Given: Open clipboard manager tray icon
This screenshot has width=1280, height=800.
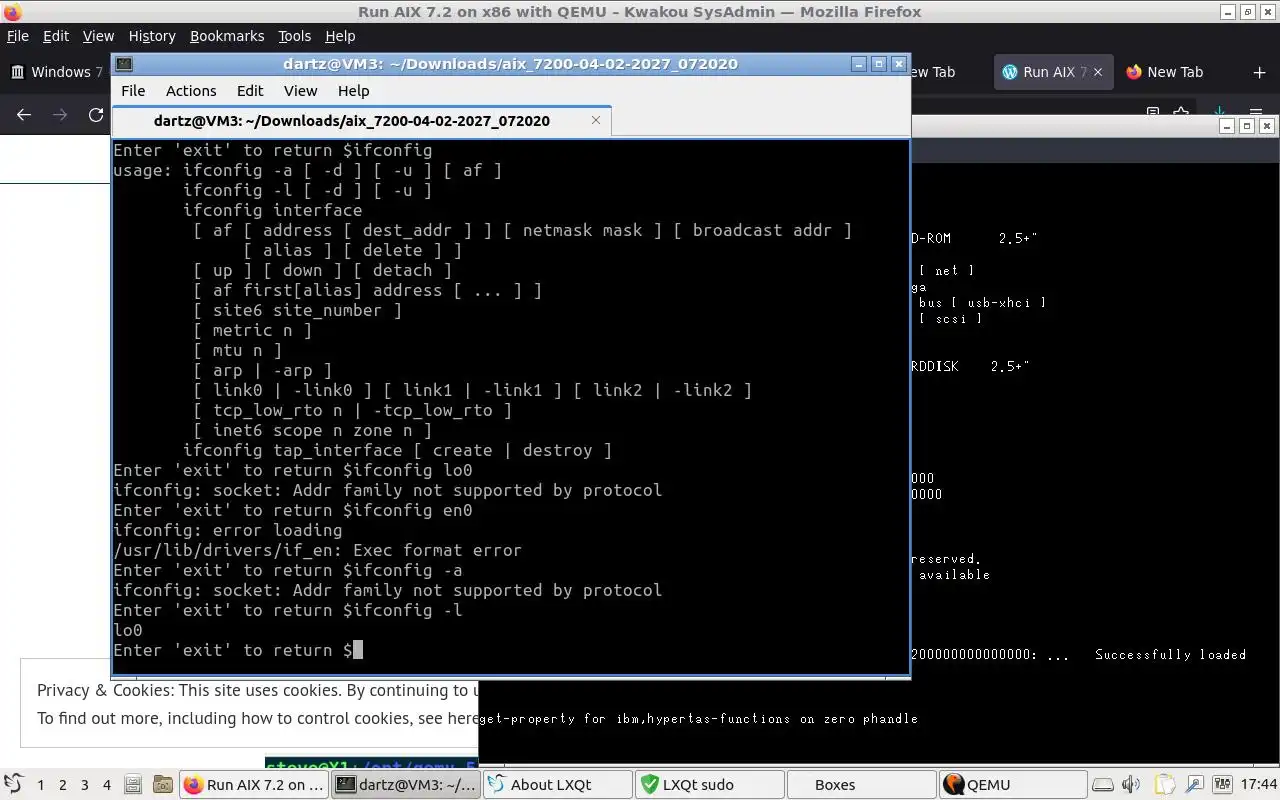Looking at the screenshot, I should pos(1164,785).
